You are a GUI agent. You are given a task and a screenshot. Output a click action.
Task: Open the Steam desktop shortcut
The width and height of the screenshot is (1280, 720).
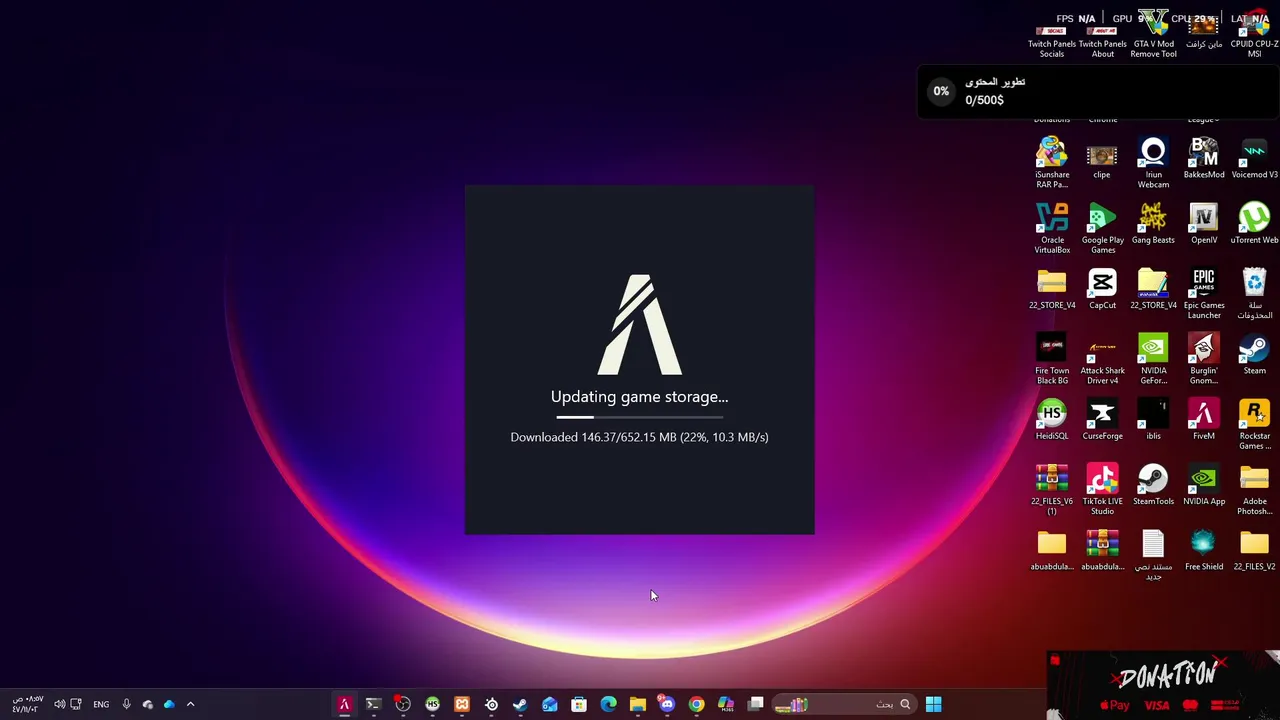click(x=1254, y=355)
